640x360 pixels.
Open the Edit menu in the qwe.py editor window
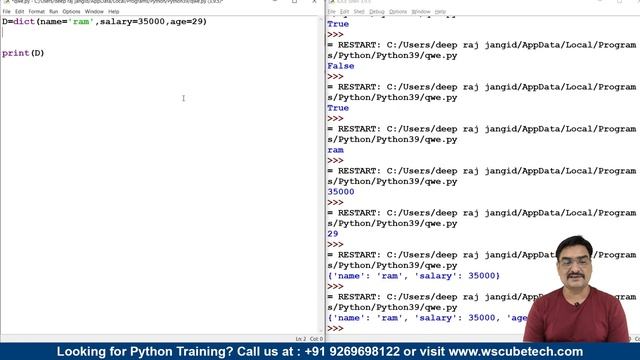[20, 11]
